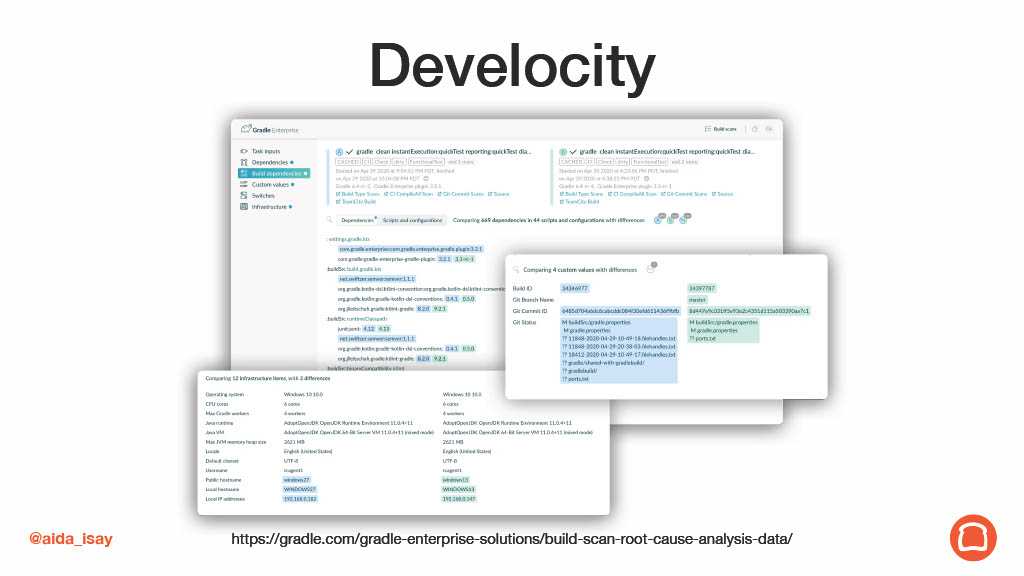Click the CACHED tag on build A
Image resolution: width=1024 pixels, height=576 pixels.
tap(348, 161)
